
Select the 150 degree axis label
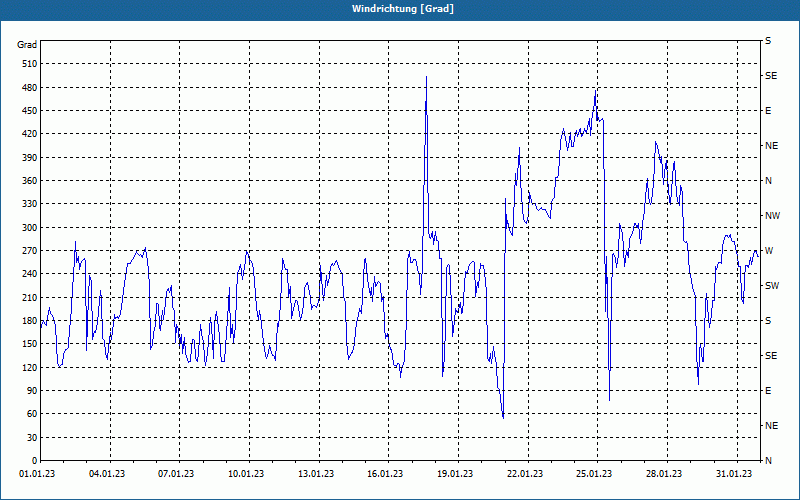[30, 344]
